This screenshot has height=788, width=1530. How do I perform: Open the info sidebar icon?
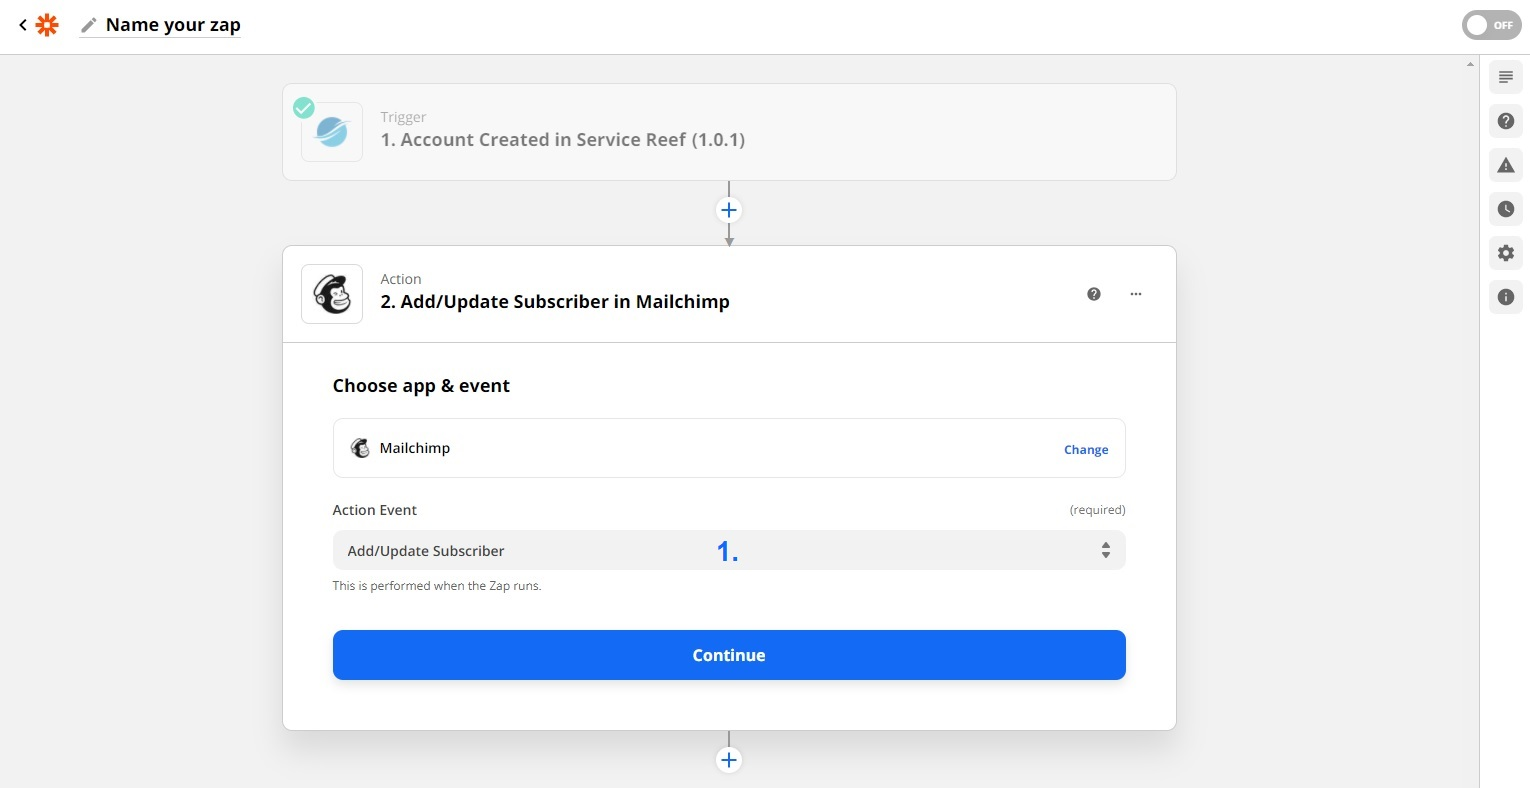point(1506,297)
